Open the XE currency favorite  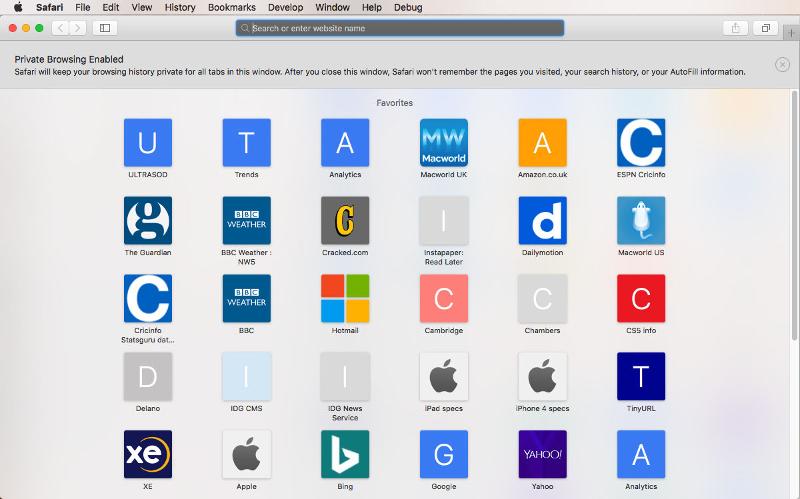pyautogui.click(x=147, y=454)
